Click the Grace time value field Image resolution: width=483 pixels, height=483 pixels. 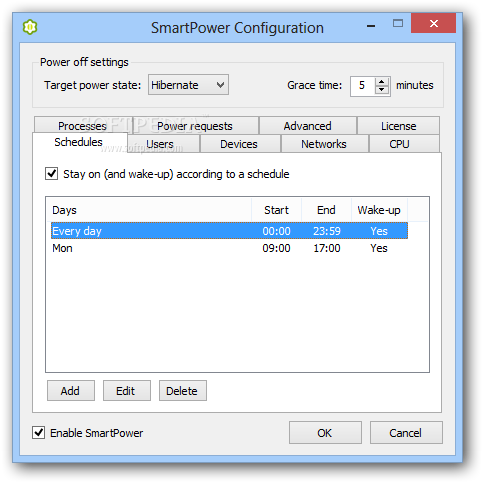[x=362, y=86]
